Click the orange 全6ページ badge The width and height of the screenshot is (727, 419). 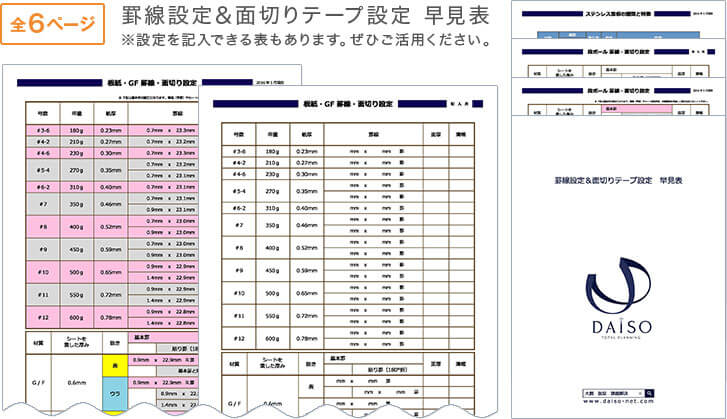[52, 24]
